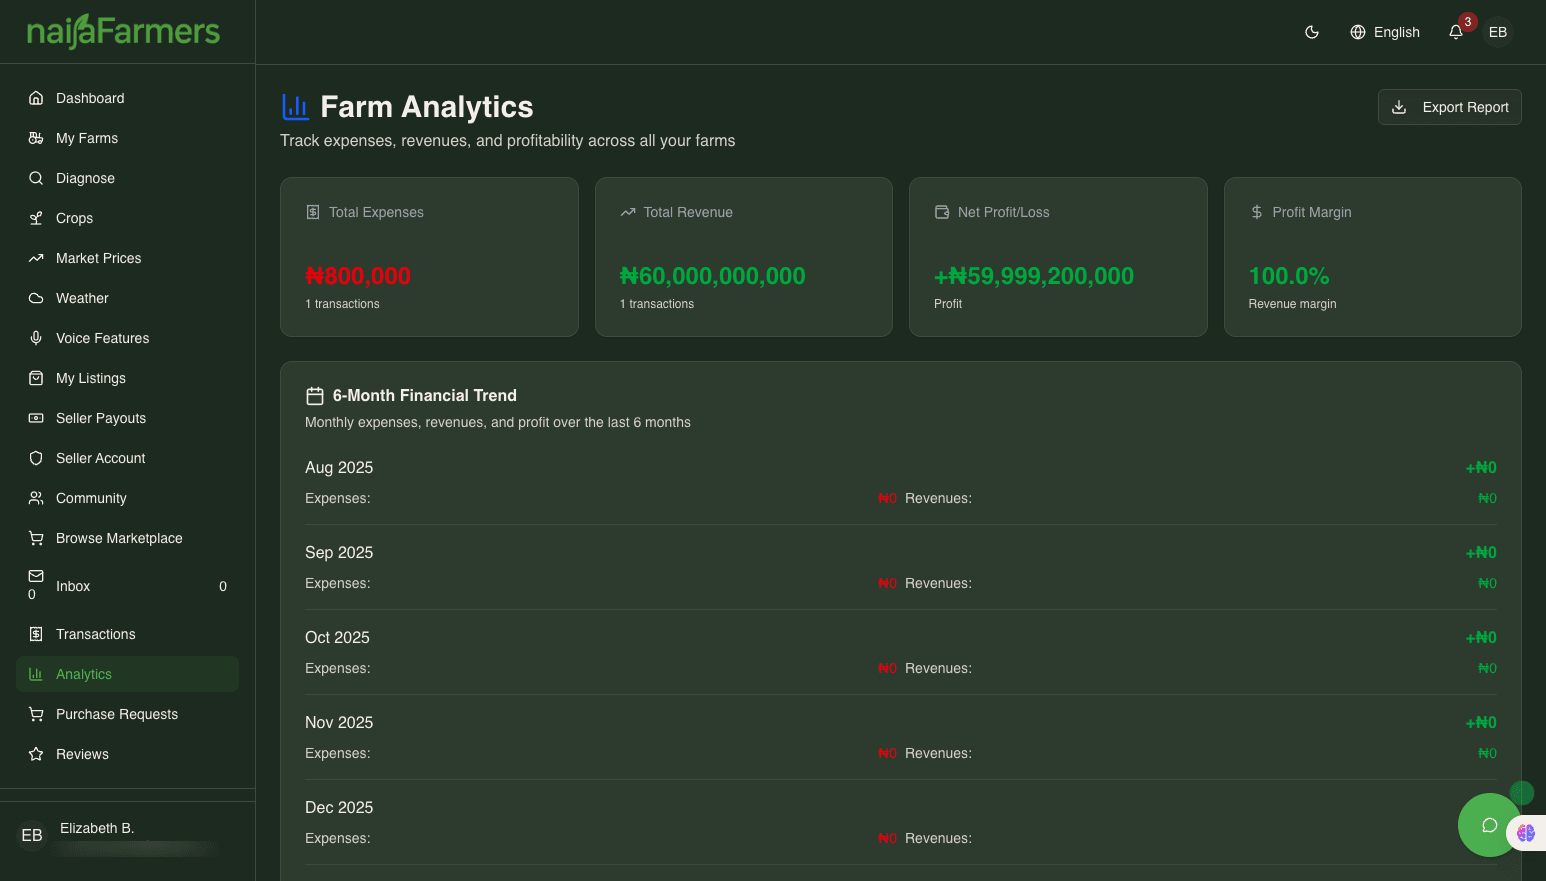Click the Weather cloud icon

(36, 298)
